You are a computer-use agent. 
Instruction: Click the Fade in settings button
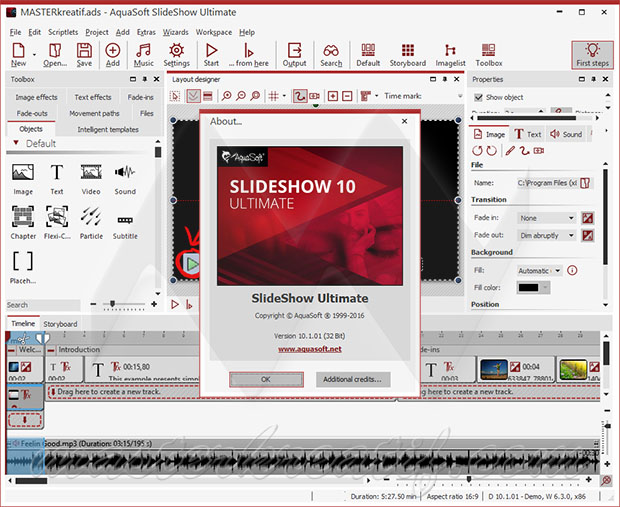click(588, 218)
